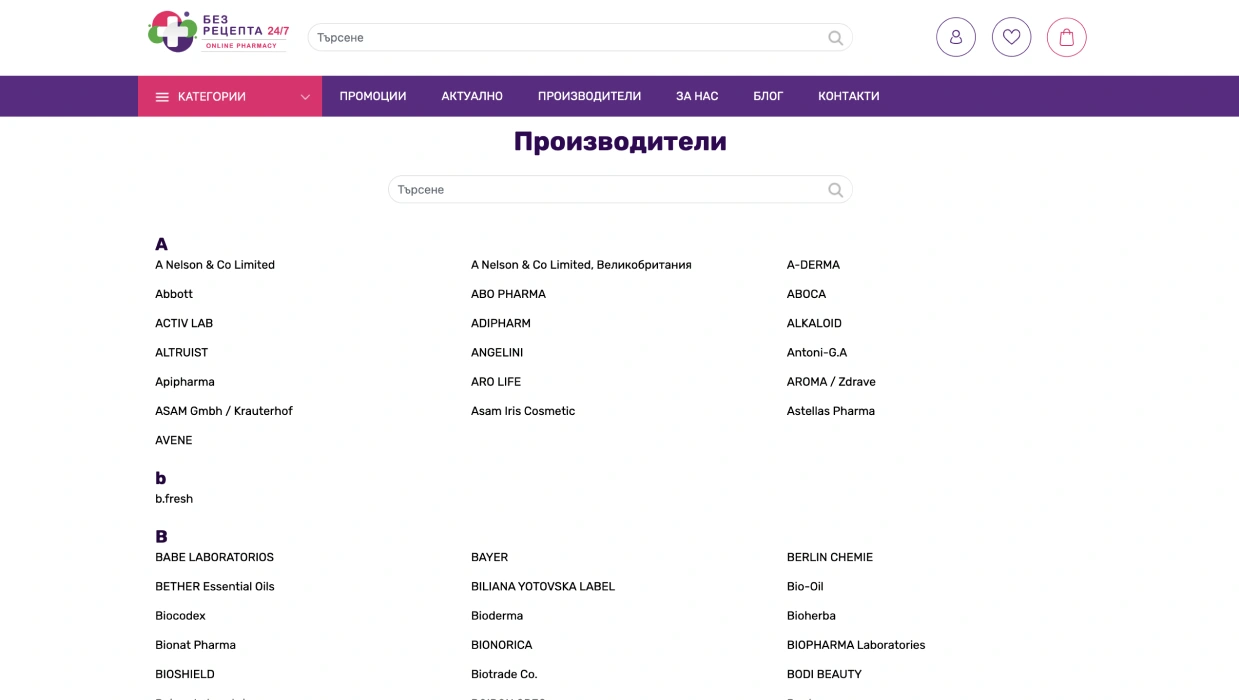
Task: Select ASAM Gmbh / Krauterhof manufacturer
Action: (224, 411)
